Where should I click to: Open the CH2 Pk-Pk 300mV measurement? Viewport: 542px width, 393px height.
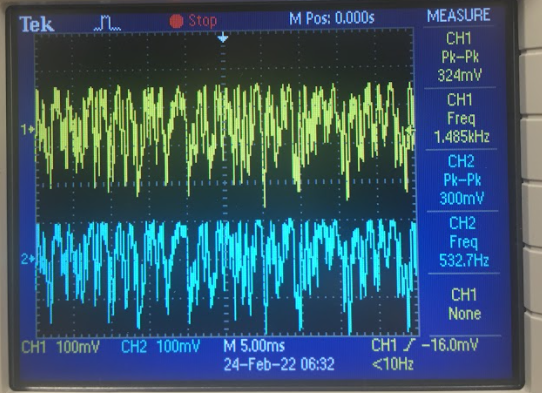click(x=462, y=180)
